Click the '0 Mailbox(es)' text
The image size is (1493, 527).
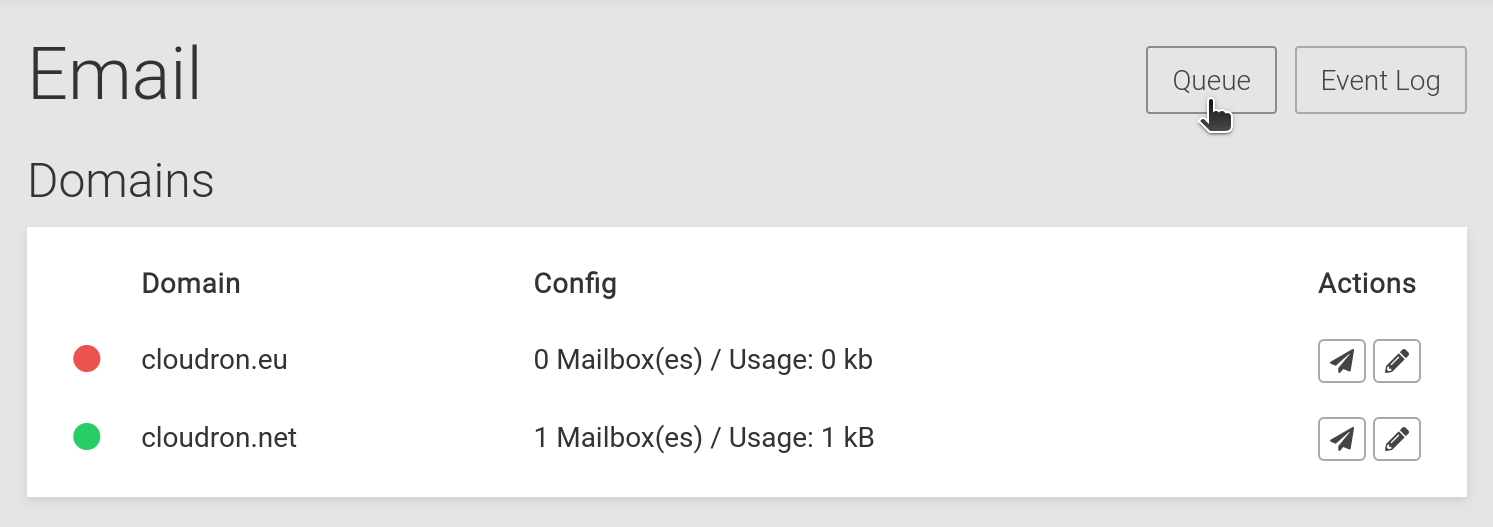[x=618, y=359]
